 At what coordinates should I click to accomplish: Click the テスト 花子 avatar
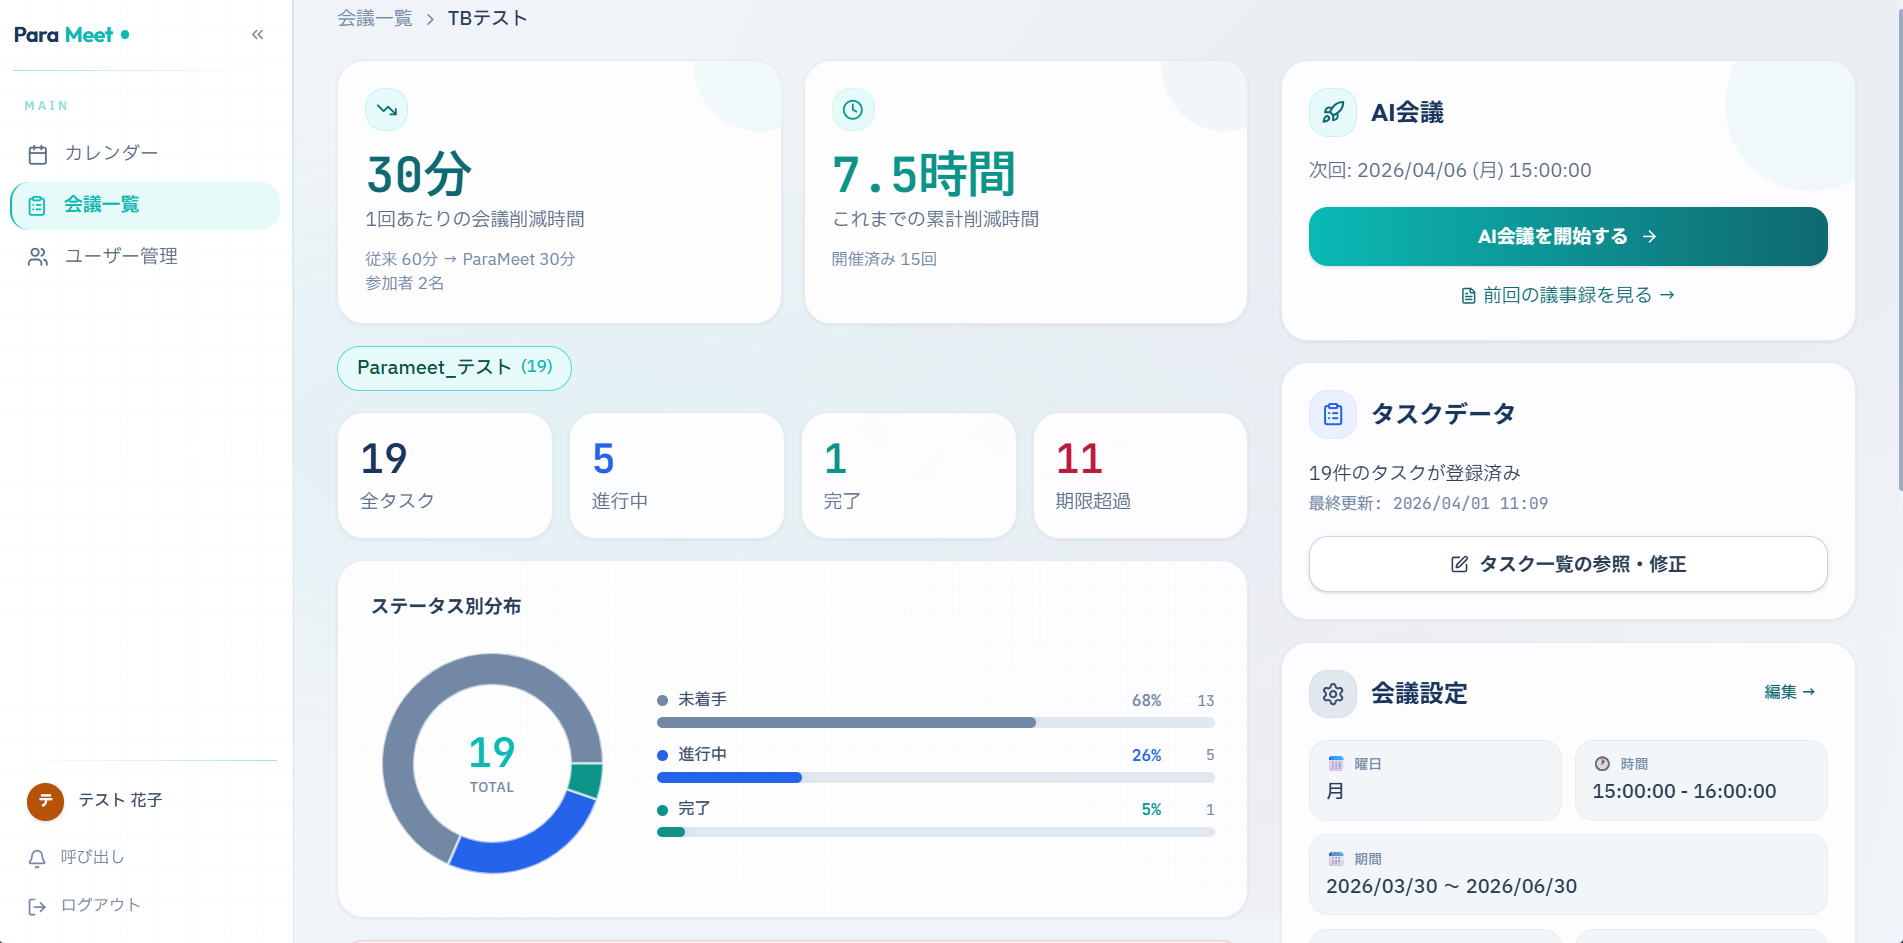[44, 801]
